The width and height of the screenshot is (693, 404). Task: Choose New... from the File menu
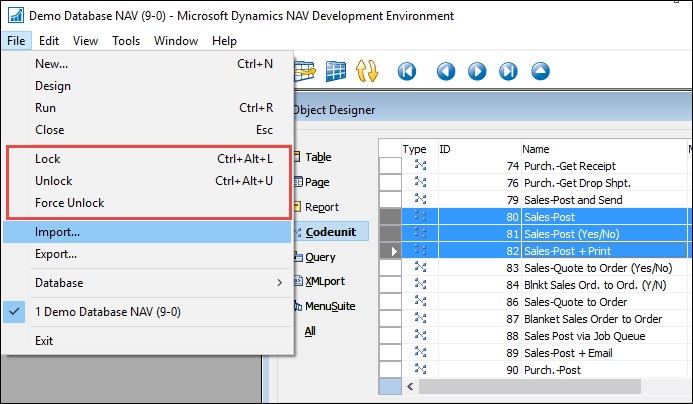[x=148, y=64]
